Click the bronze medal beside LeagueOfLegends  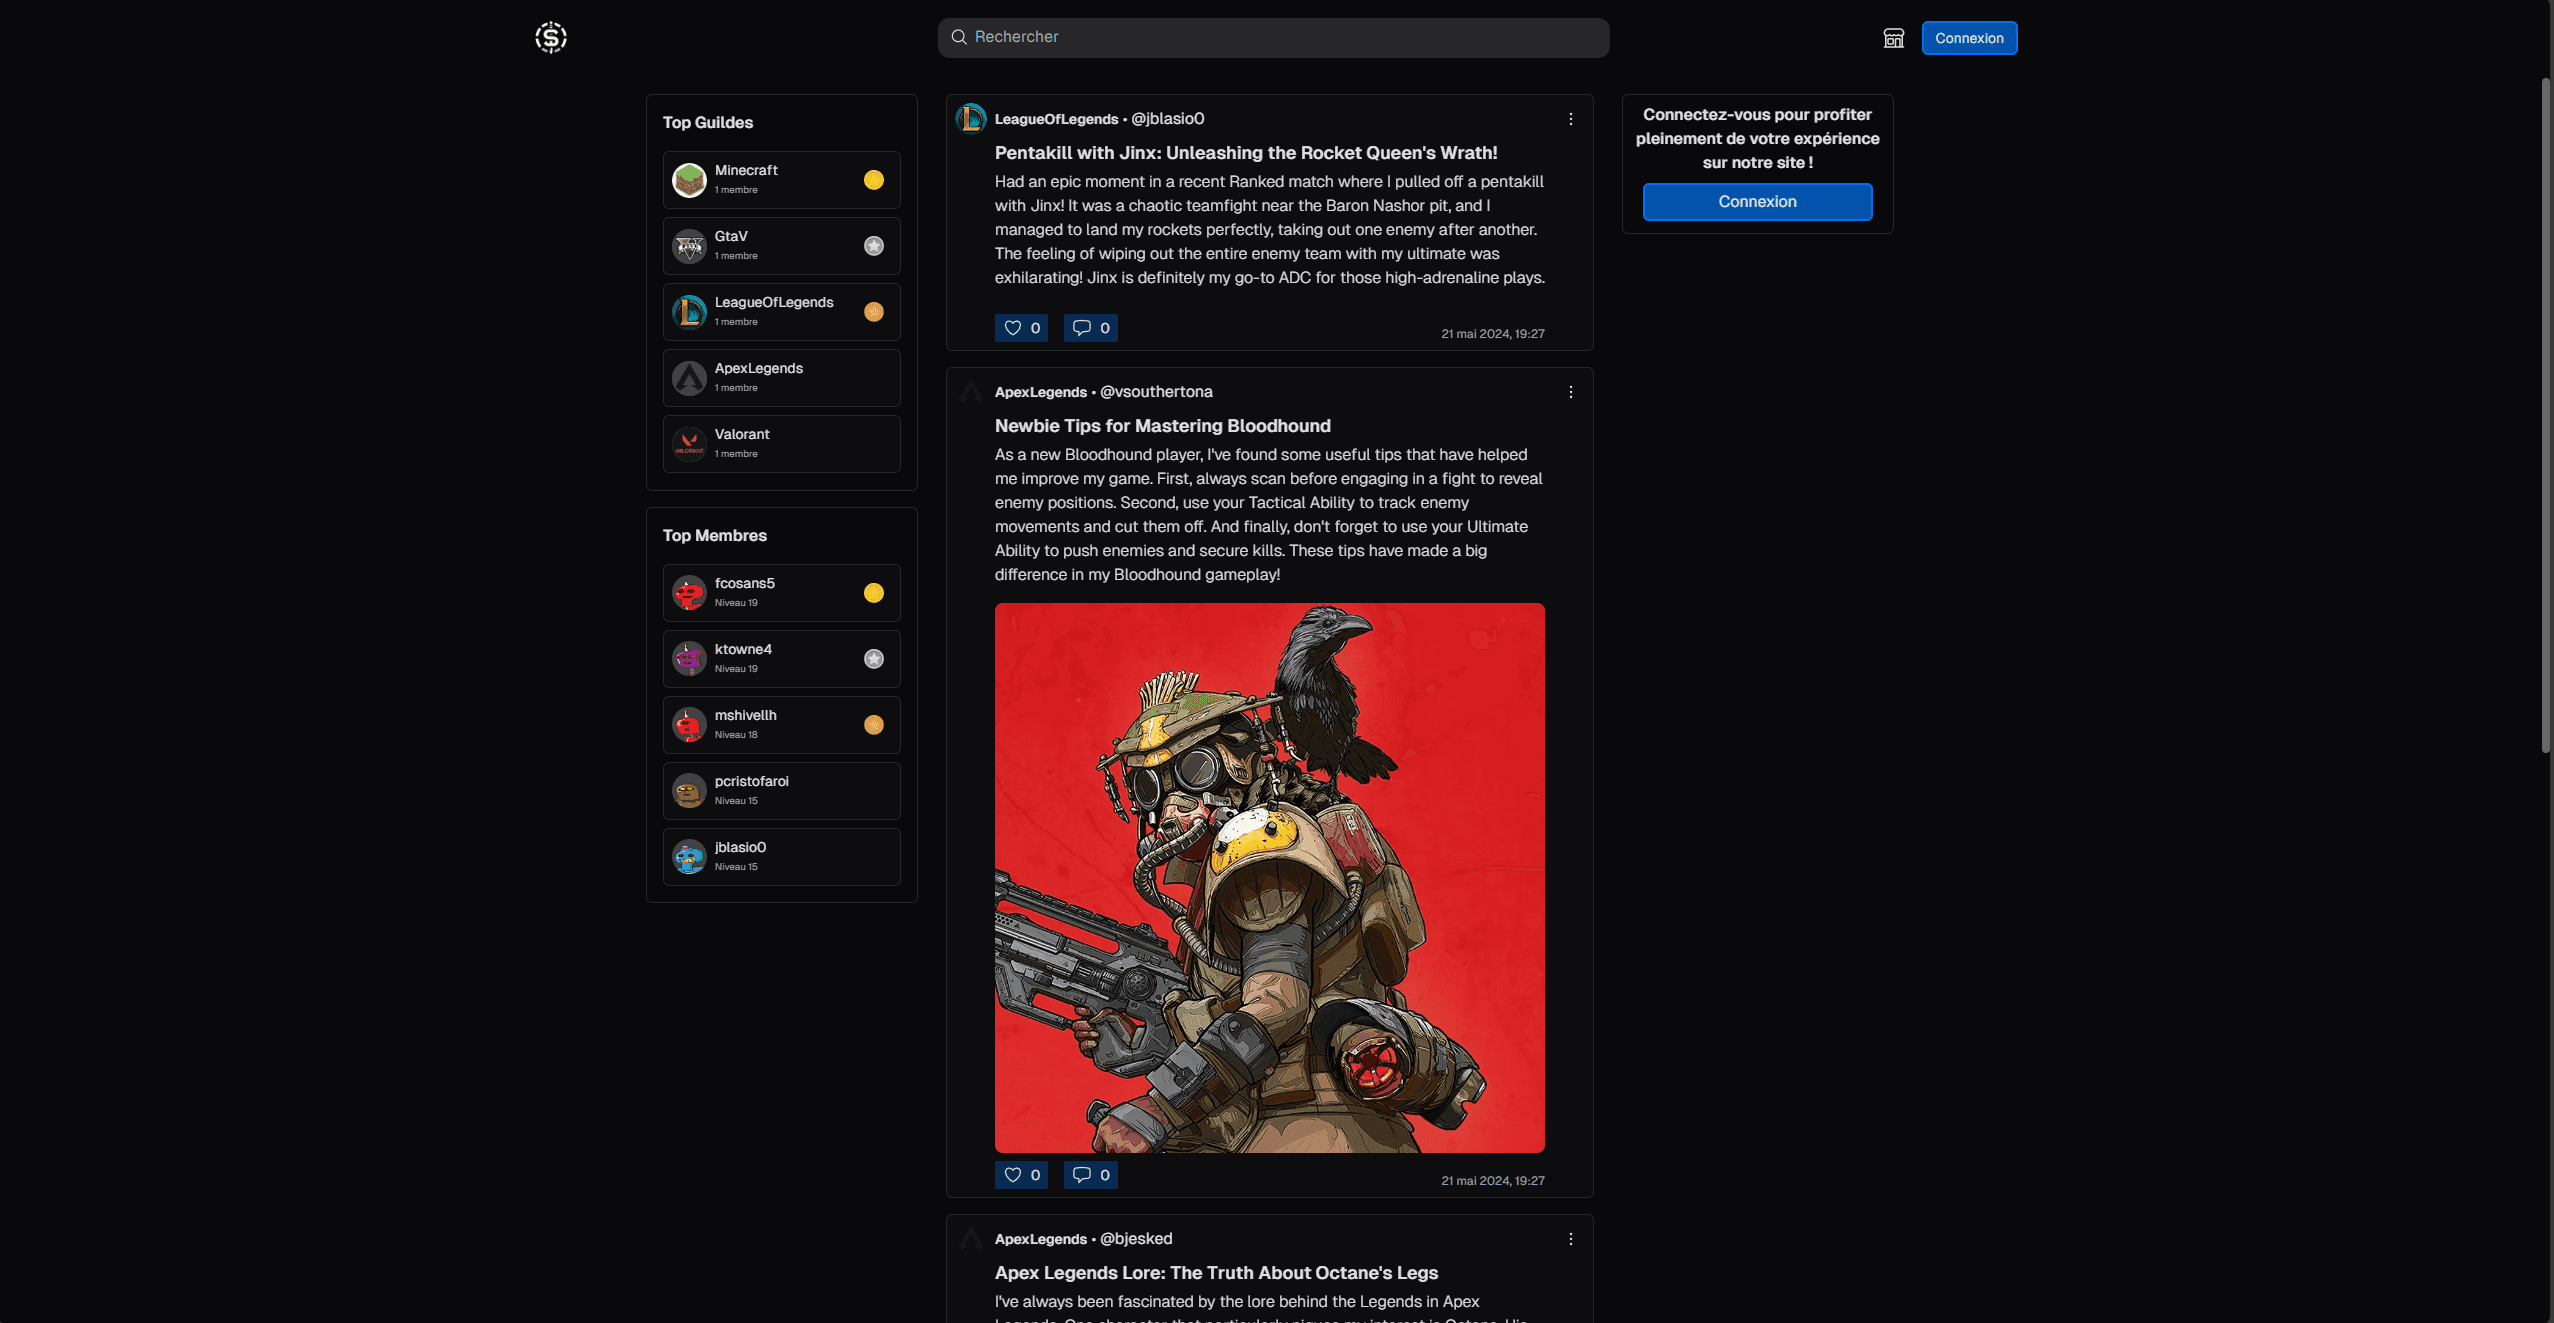tap(874, 312)
